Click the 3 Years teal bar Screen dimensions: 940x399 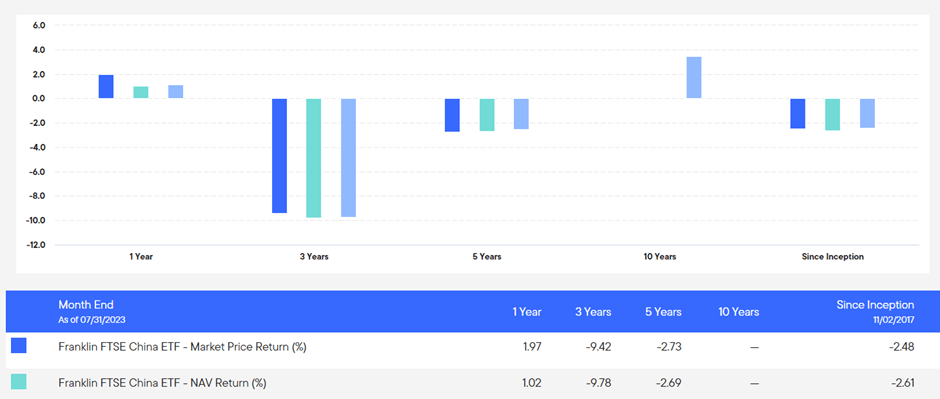314,158
